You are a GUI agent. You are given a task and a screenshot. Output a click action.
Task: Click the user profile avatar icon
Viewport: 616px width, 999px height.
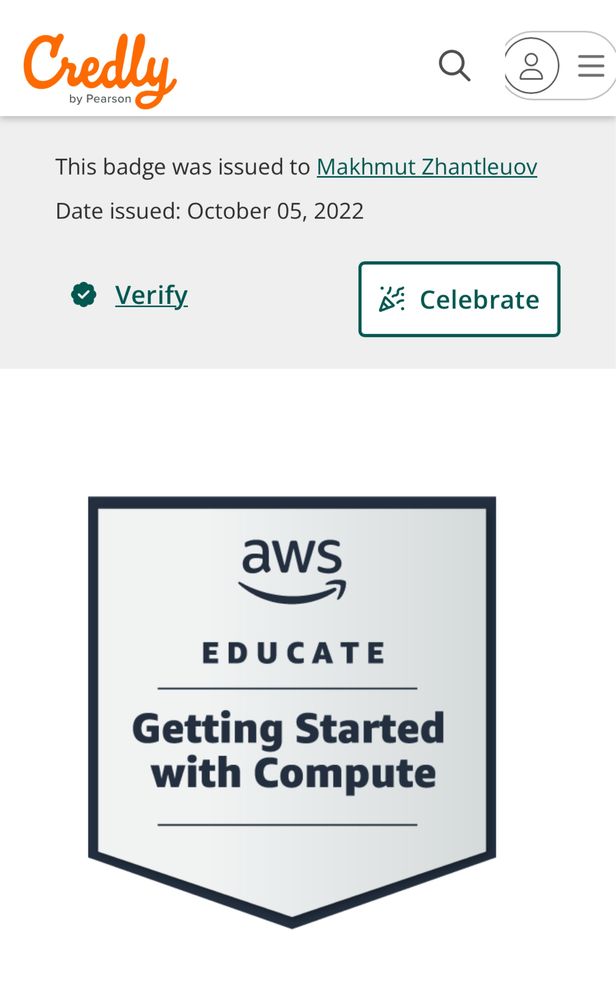pos(531,66)
